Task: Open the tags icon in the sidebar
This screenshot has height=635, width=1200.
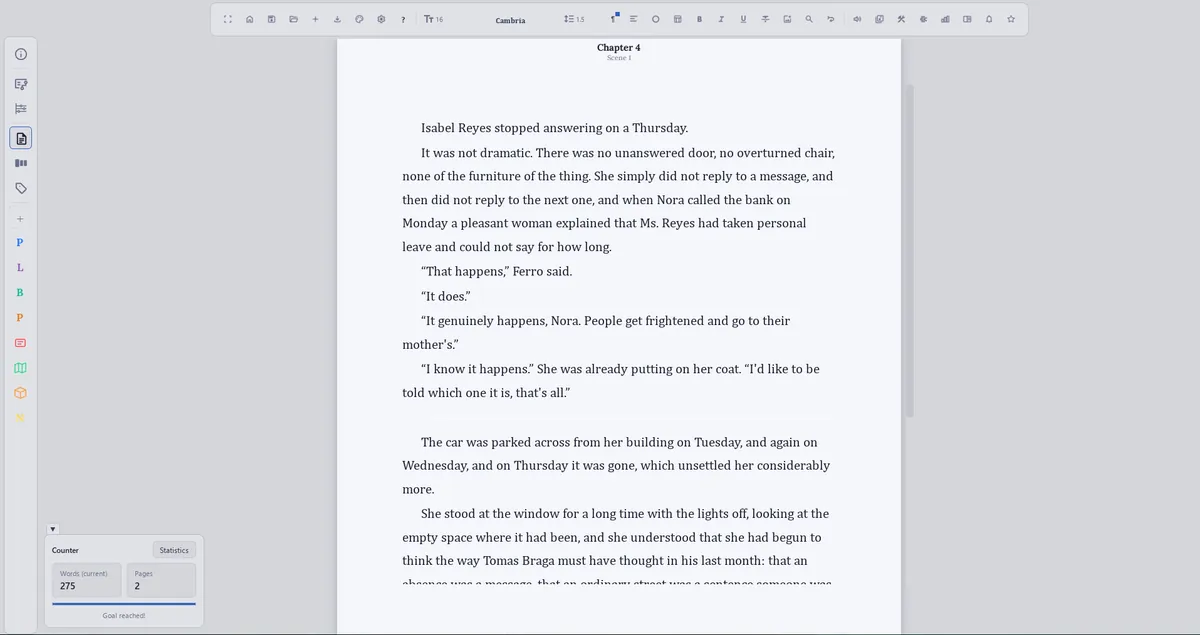Action: (21, 188)
